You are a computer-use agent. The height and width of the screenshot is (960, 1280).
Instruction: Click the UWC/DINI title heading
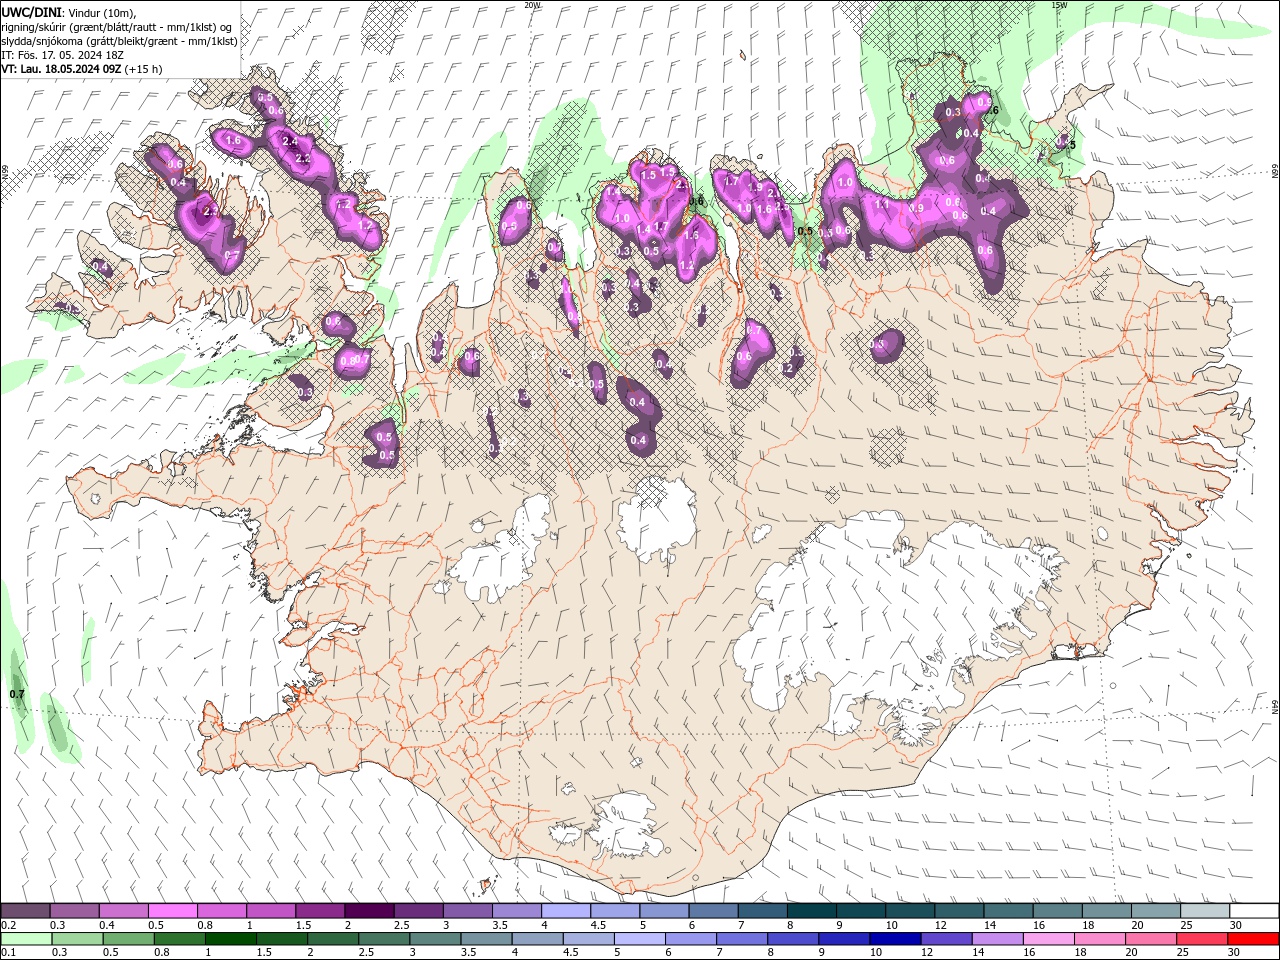click(x=32, y=11)
